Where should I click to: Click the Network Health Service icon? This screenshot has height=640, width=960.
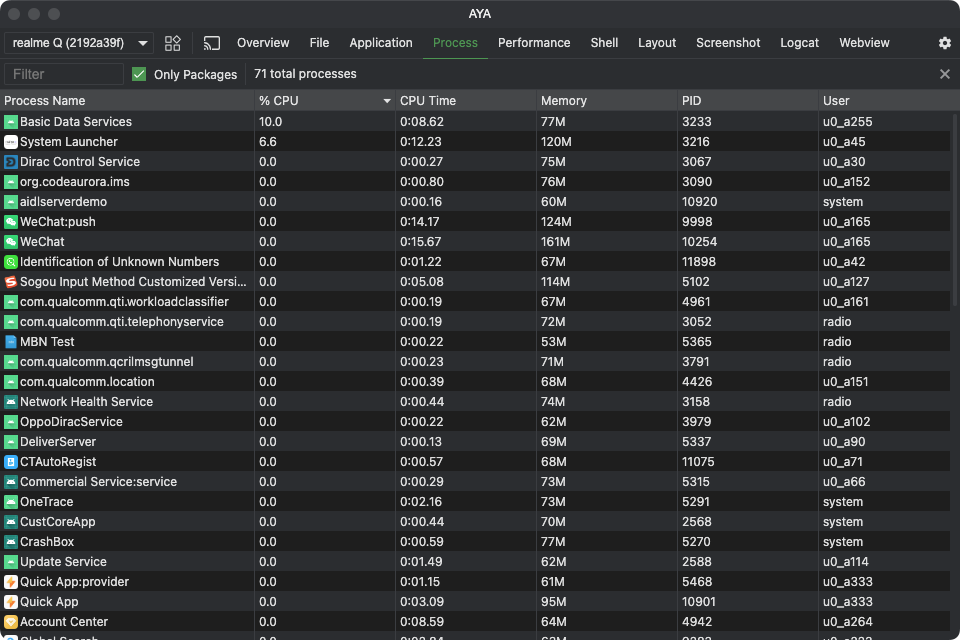pos(10,402)
